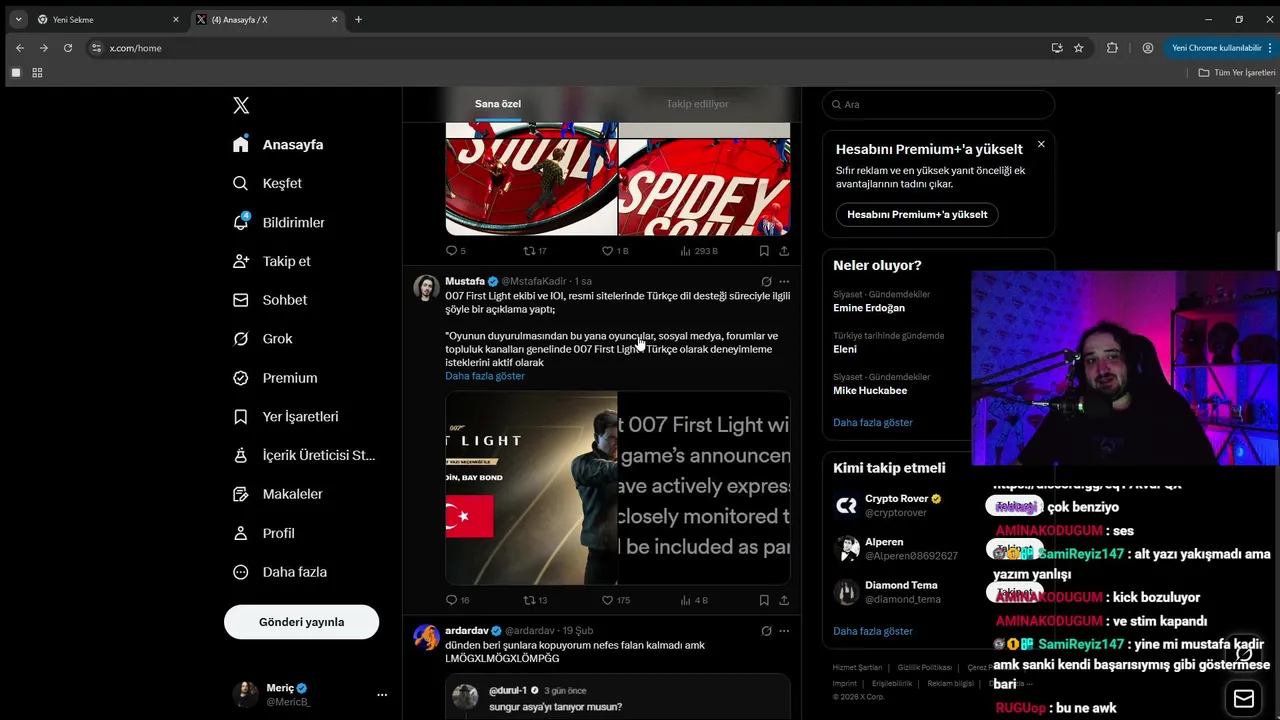Open Diamond Tema suggested profile
This screenshot has width=1280, height=720.
901,585
